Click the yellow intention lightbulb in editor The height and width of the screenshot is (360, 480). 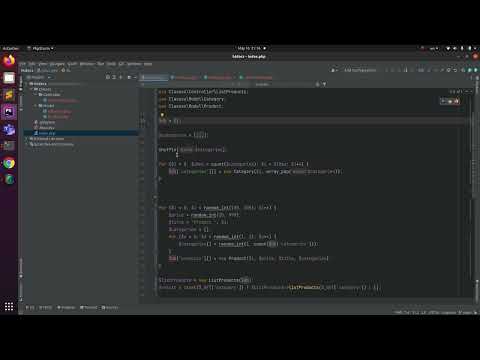point(162,115)
